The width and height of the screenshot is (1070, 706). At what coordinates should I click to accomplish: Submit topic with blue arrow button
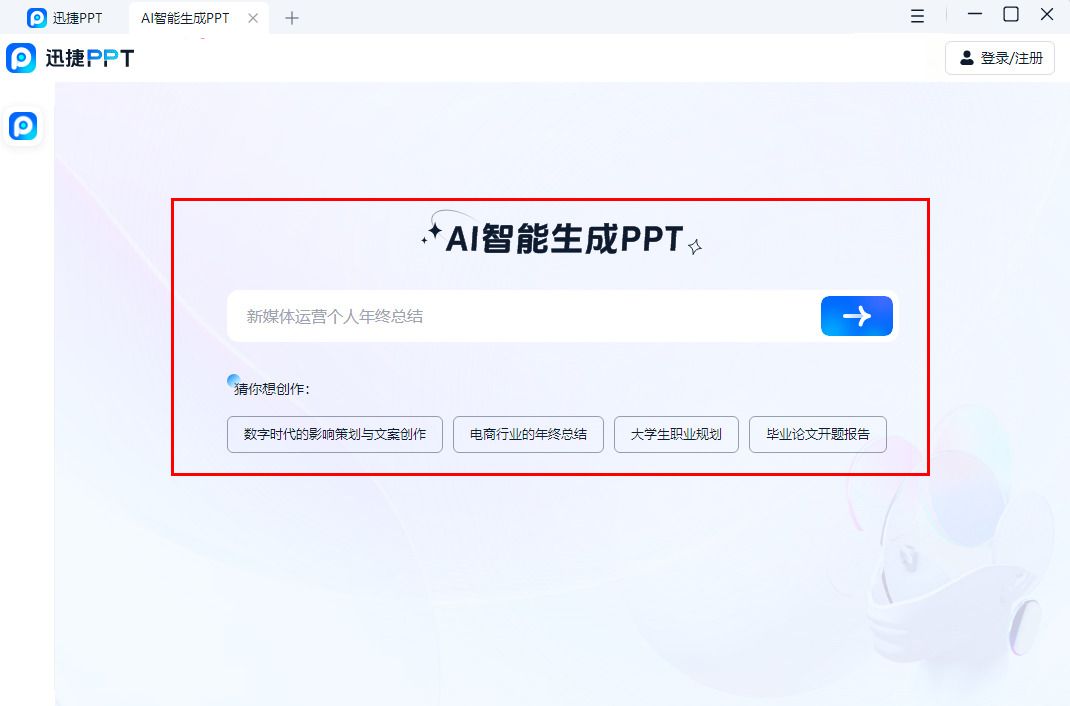tap(856, 316)
